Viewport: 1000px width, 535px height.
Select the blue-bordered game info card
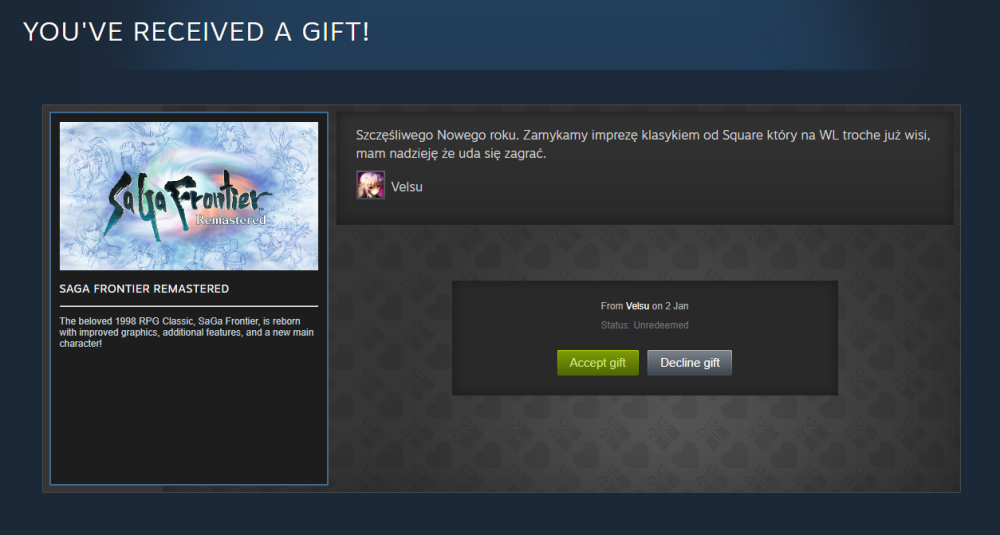coord(189,298)
